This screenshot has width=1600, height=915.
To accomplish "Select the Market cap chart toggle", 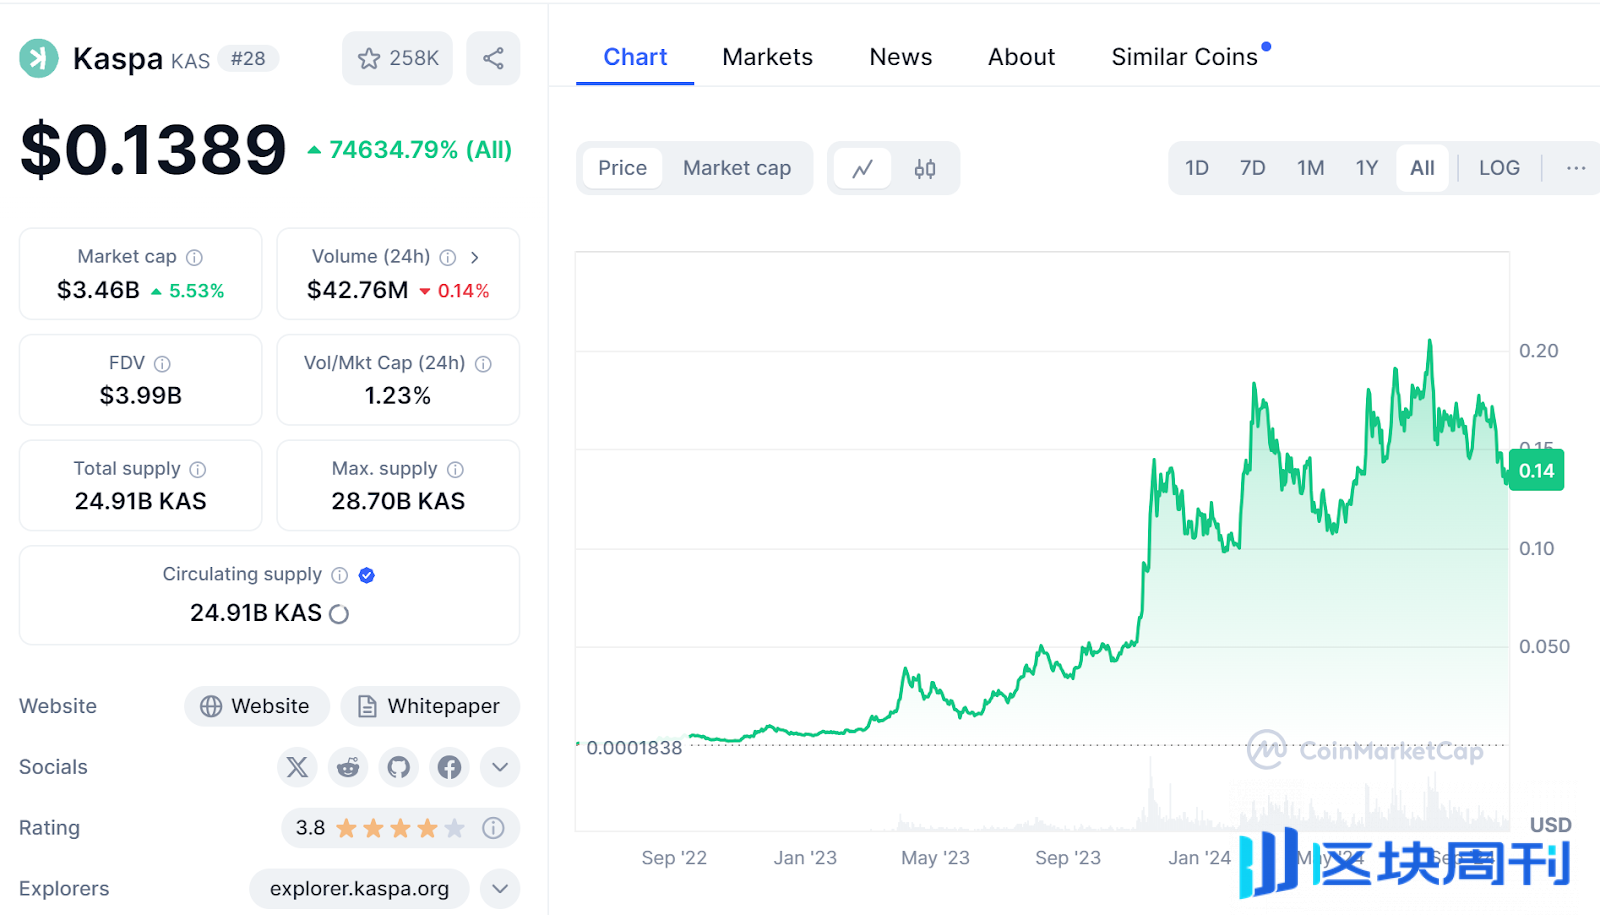I will coord(737,168).
